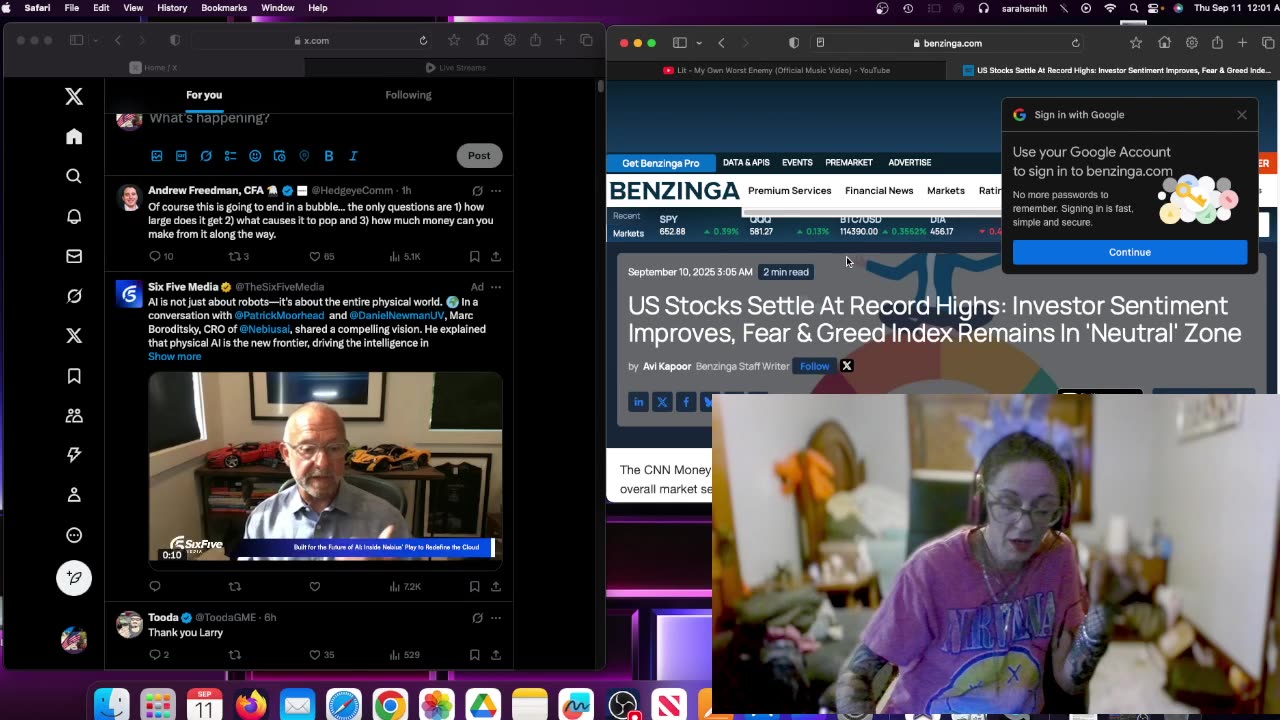Open Firefox from the Dock
Viewport: 1280px width, 720px height.
[x=251, y=705]
